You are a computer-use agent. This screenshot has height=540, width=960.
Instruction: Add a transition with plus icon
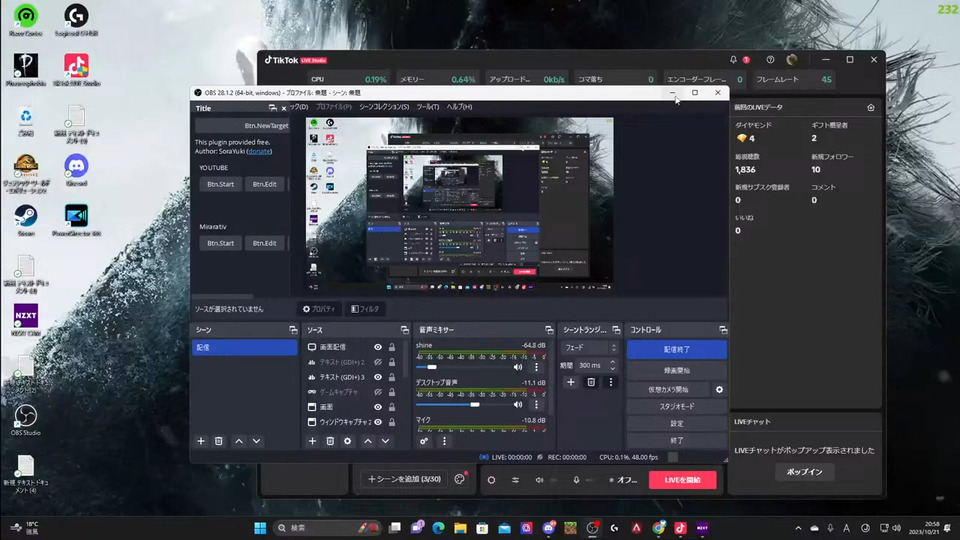point(571,382)
